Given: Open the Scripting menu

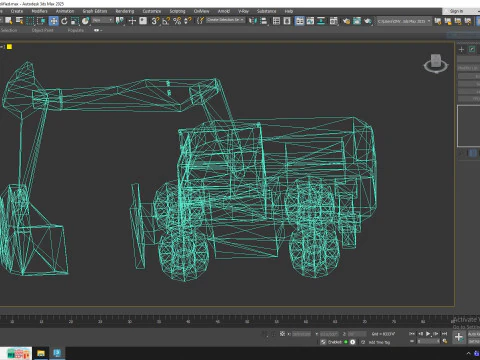Looking at the screenshot, I should point(177,11).
